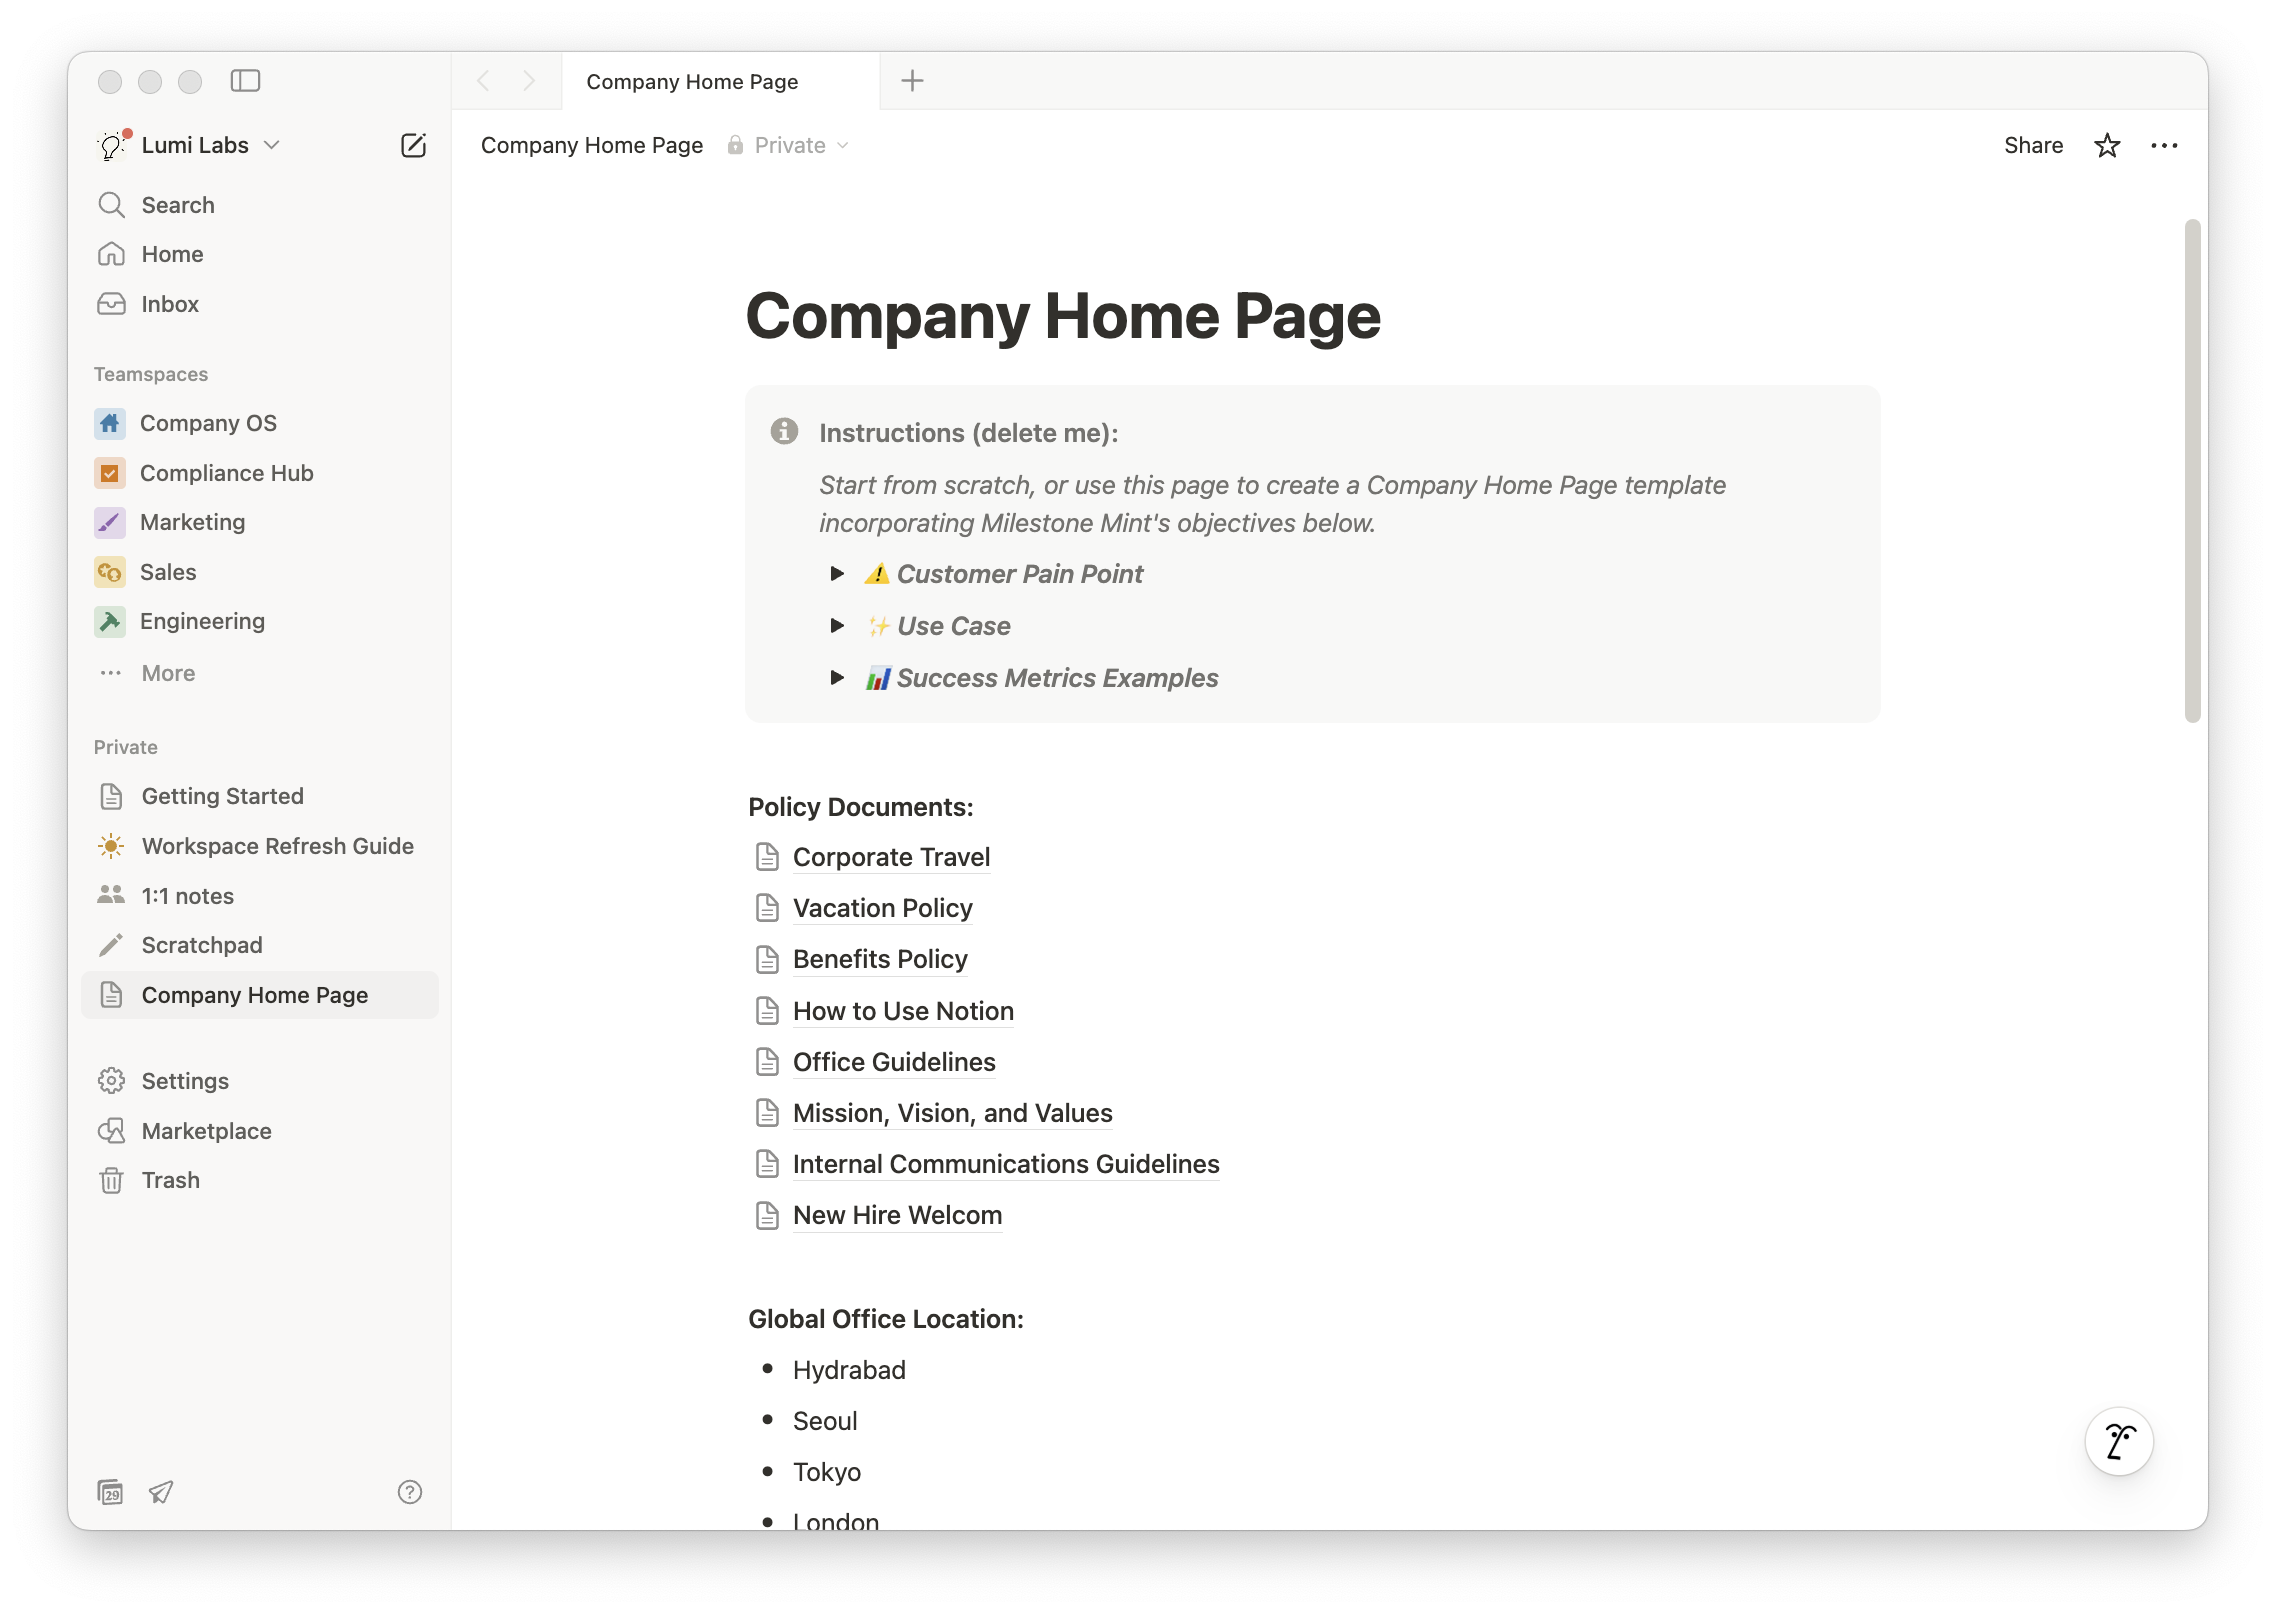Open Notion AI assistant button
The height and width of the screenshot is (1614, 2276).
[x=2119, y=1441]
